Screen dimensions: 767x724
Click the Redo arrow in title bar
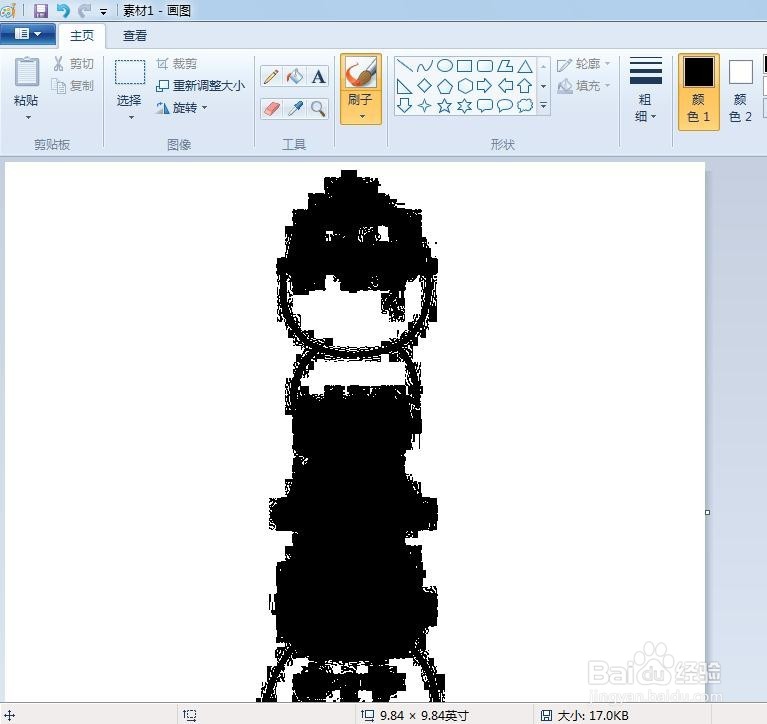pos(85,11)
